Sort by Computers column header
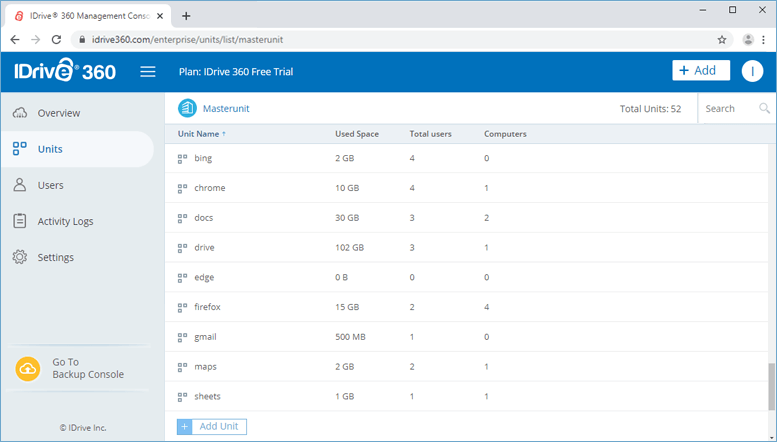777x442 pixels. (505, 134)
